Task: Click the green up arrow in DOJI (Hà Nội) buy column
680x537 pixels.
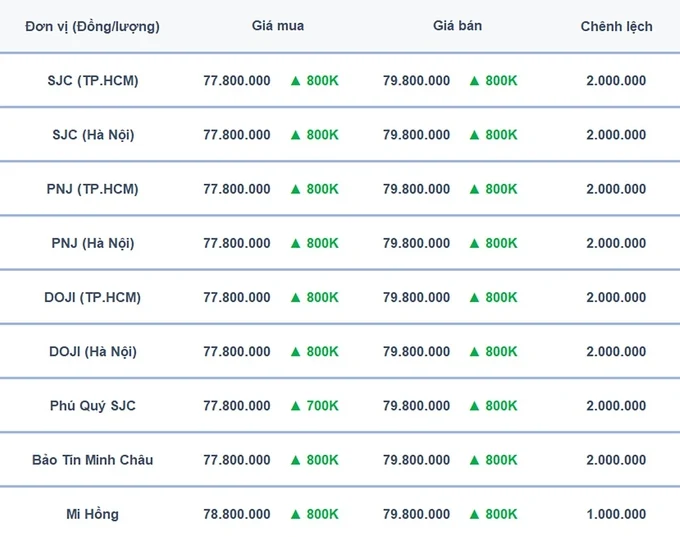Action: 296,352
